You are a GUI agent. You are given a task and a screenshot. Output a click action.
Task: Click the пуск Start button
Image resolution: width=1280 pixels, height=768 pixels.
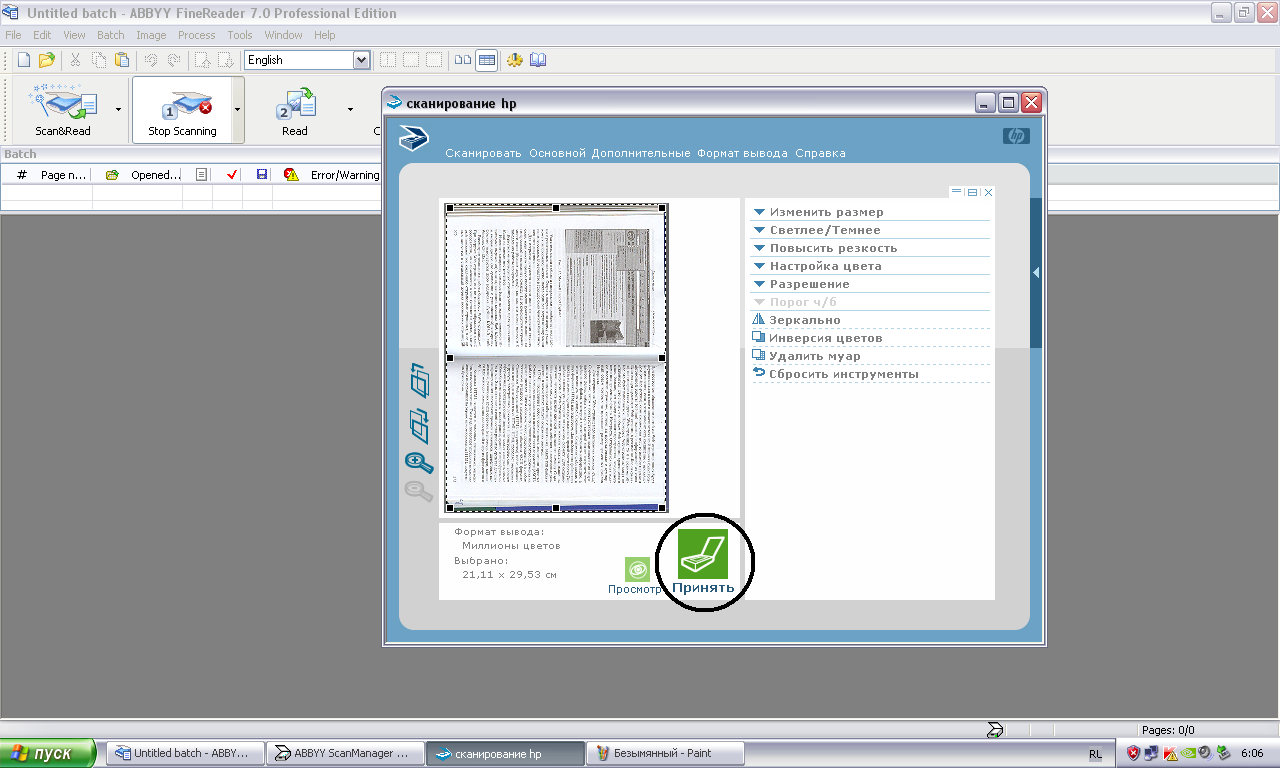click(x=48, y=753)
